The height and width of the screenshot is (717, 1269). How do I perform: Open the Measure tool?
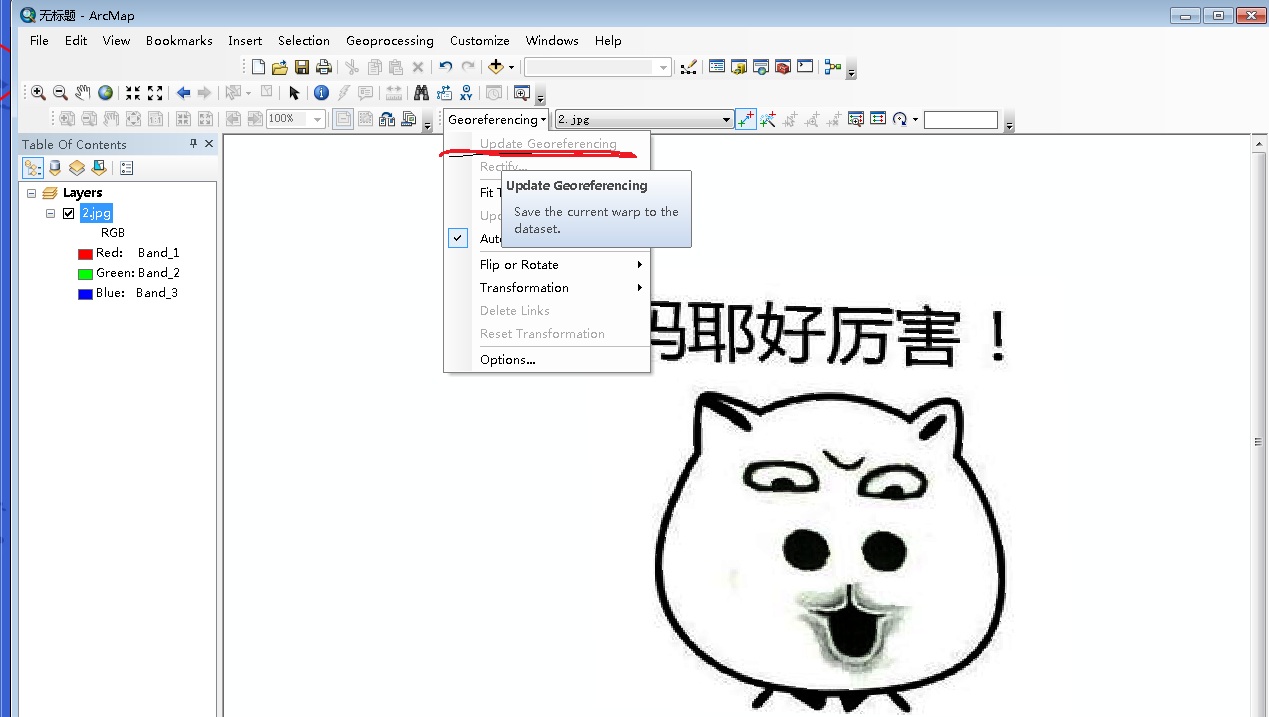394,92
